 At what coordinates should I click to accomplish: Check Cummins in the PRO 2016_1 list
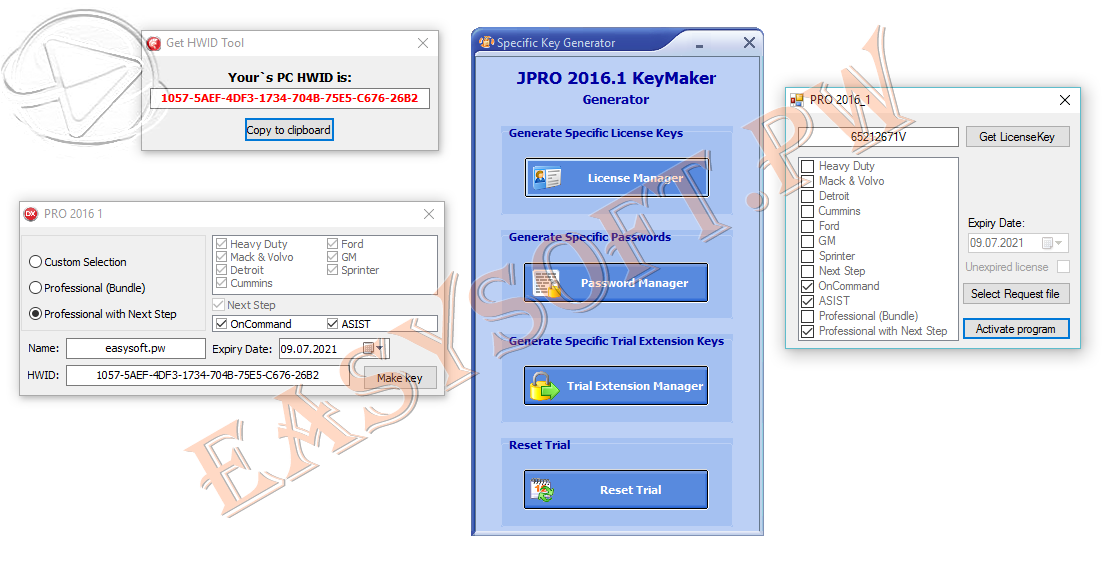(807, 211)
